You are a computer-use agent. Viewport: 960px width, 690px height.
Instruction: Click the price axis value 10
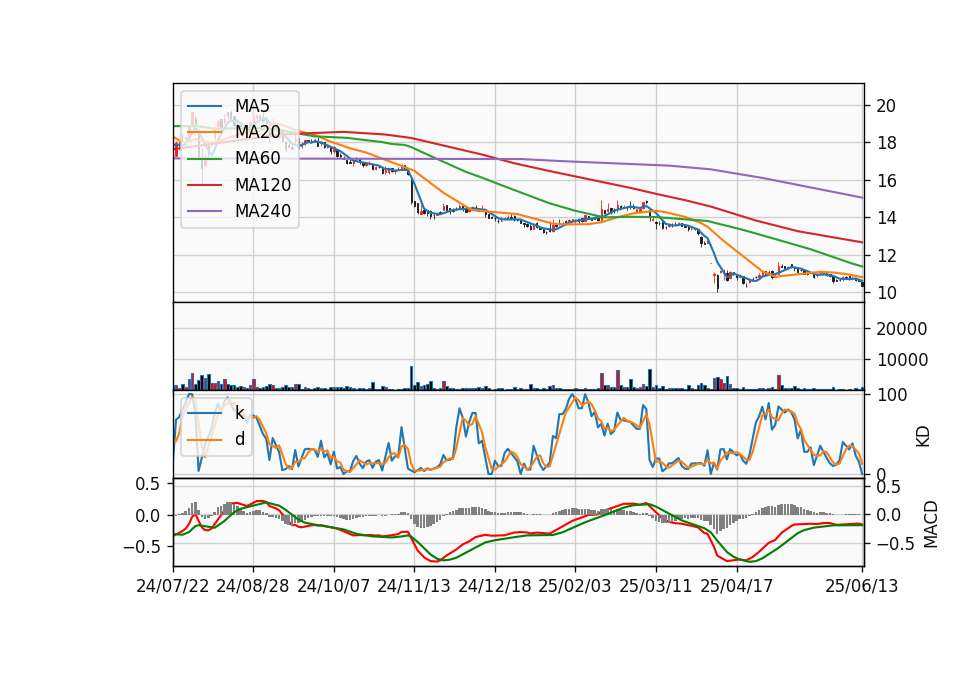coord(886,293)
